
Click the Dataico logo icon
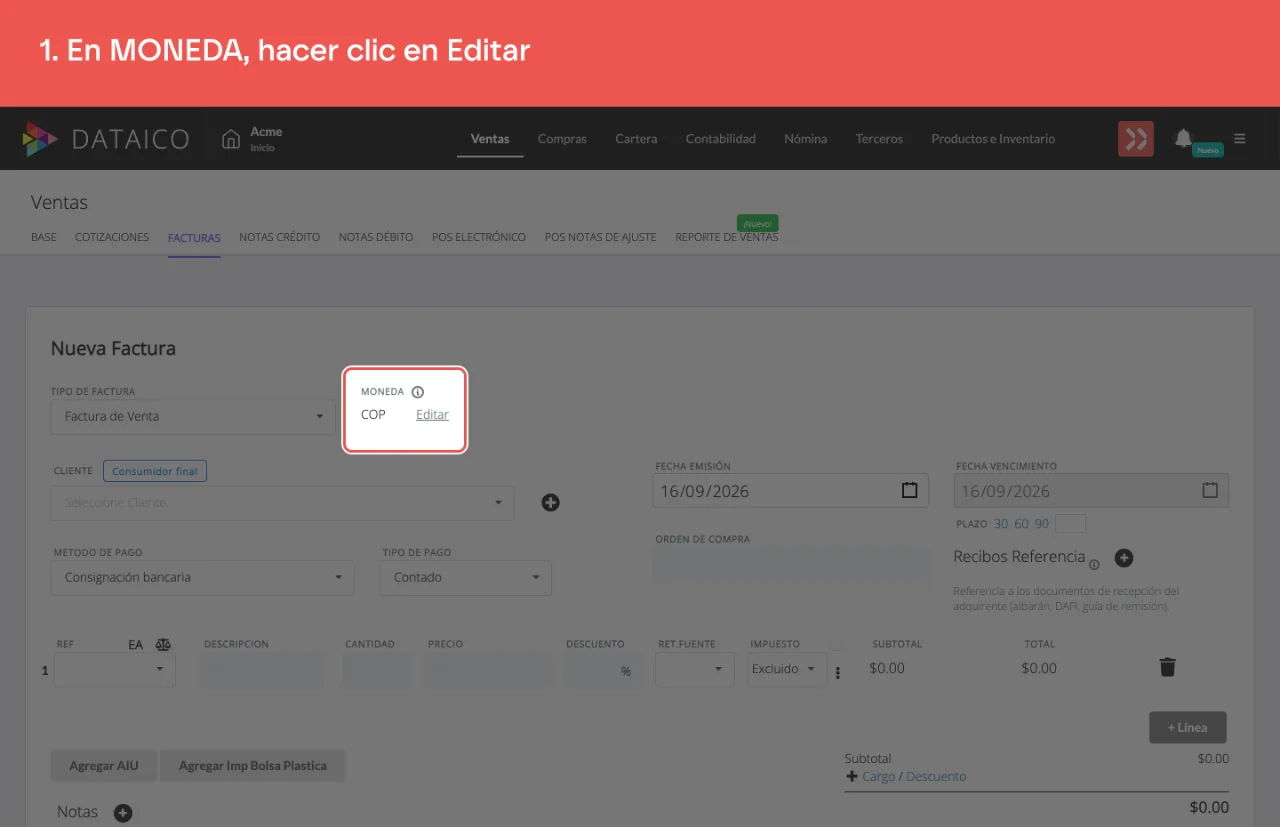click(x=41, y=139)
